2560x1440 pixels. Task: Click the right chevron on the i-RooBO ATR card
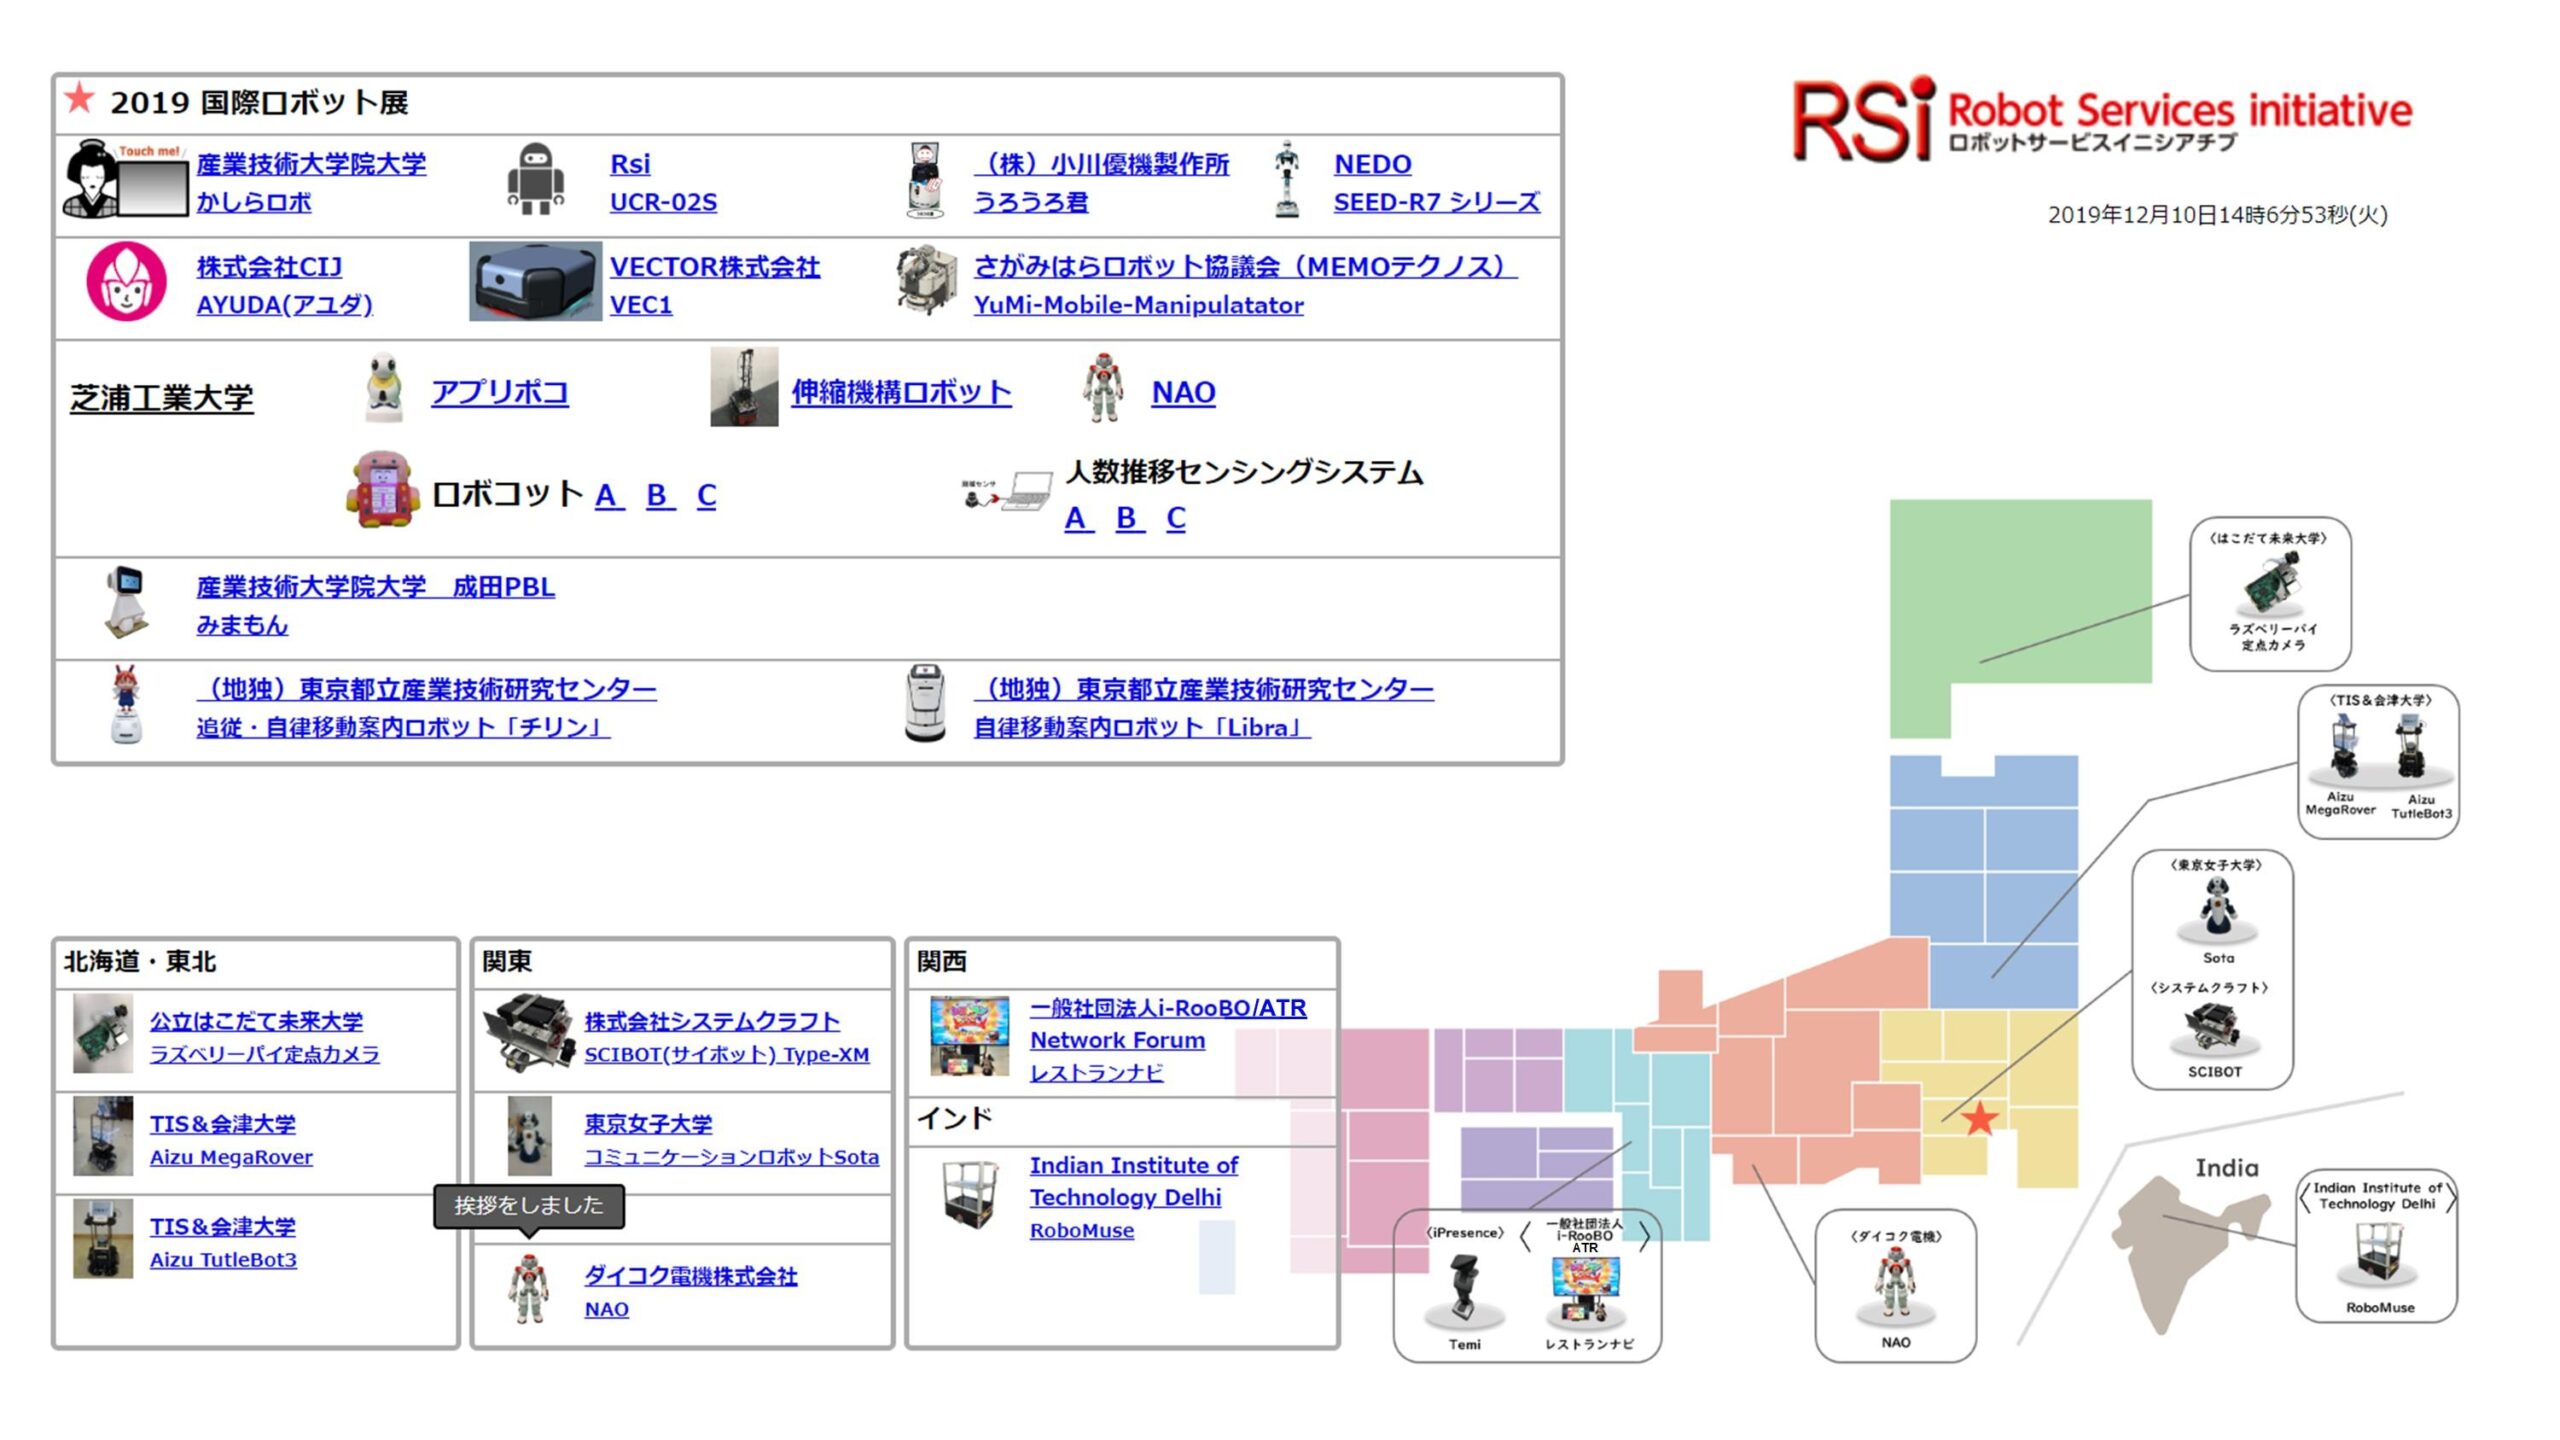(1644, 1237)
